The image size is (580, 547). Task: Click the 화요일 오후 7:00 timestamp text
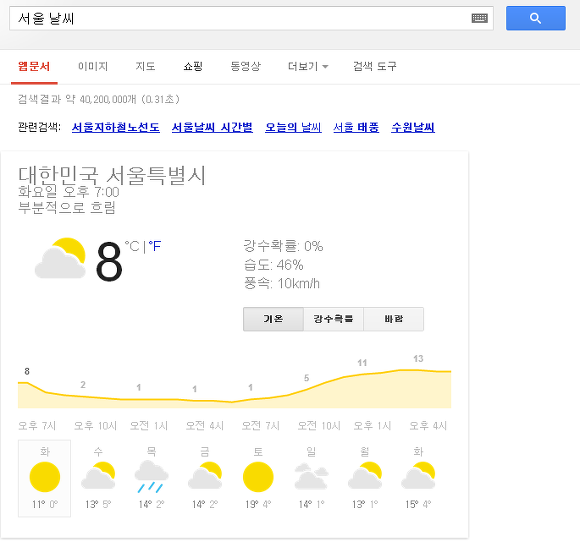point(69,192)
